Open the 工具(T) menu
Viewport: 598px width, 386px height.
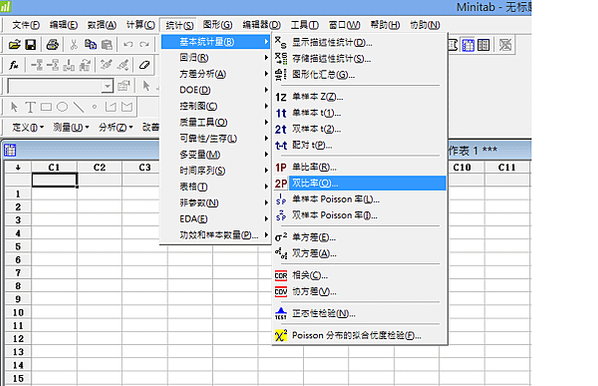pyautogui.click(x=305, y=25)
